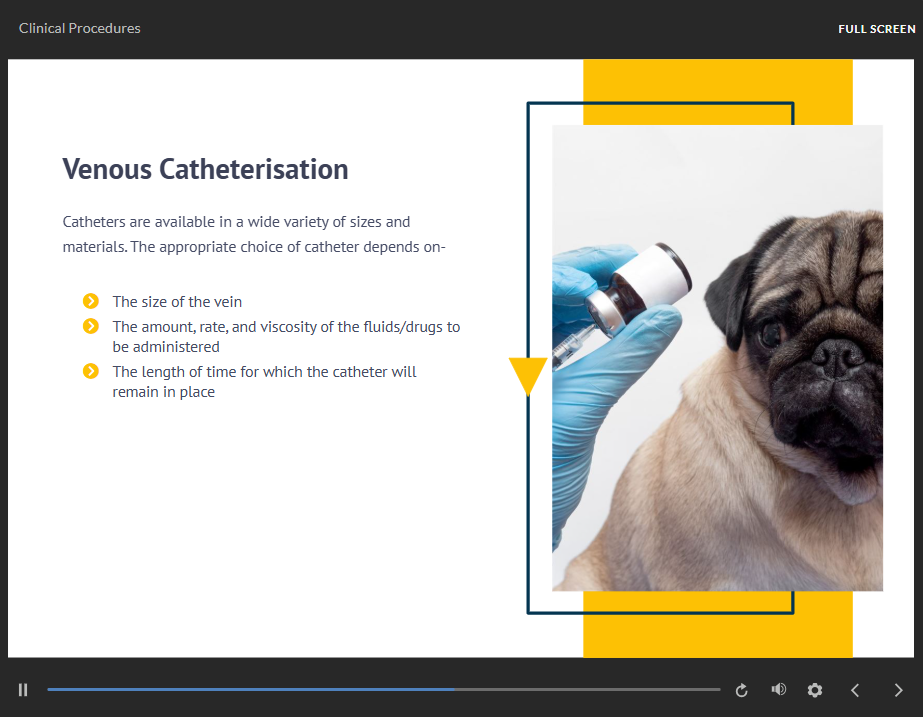923x717 pixels.
Task: Click bullet icon beside 'The amount, rate, and viscosity'
Action: point(91,326)
